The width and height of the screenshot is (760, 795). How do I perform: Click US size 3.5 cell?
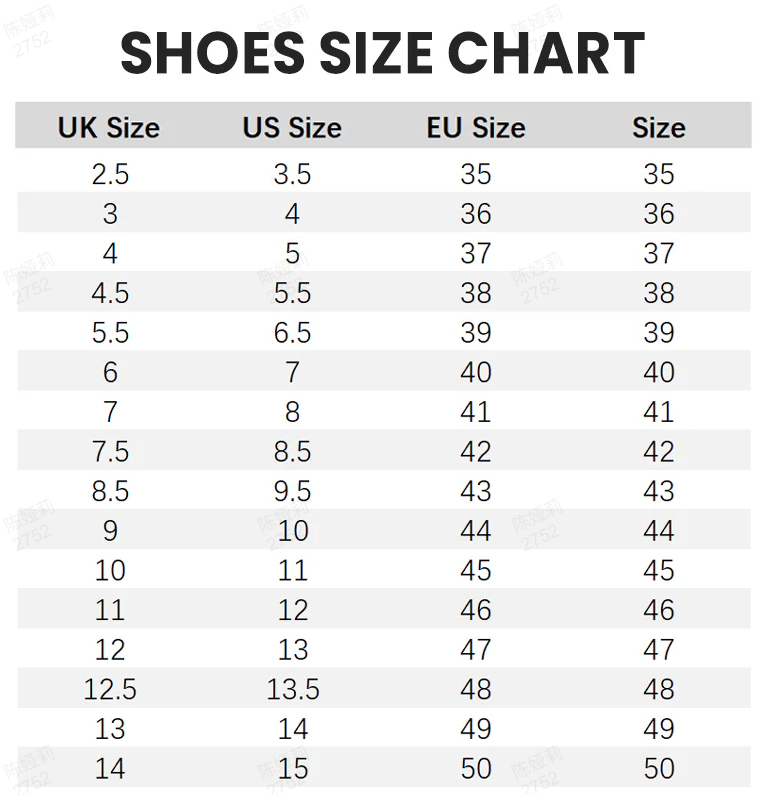(x=293, y=174)
